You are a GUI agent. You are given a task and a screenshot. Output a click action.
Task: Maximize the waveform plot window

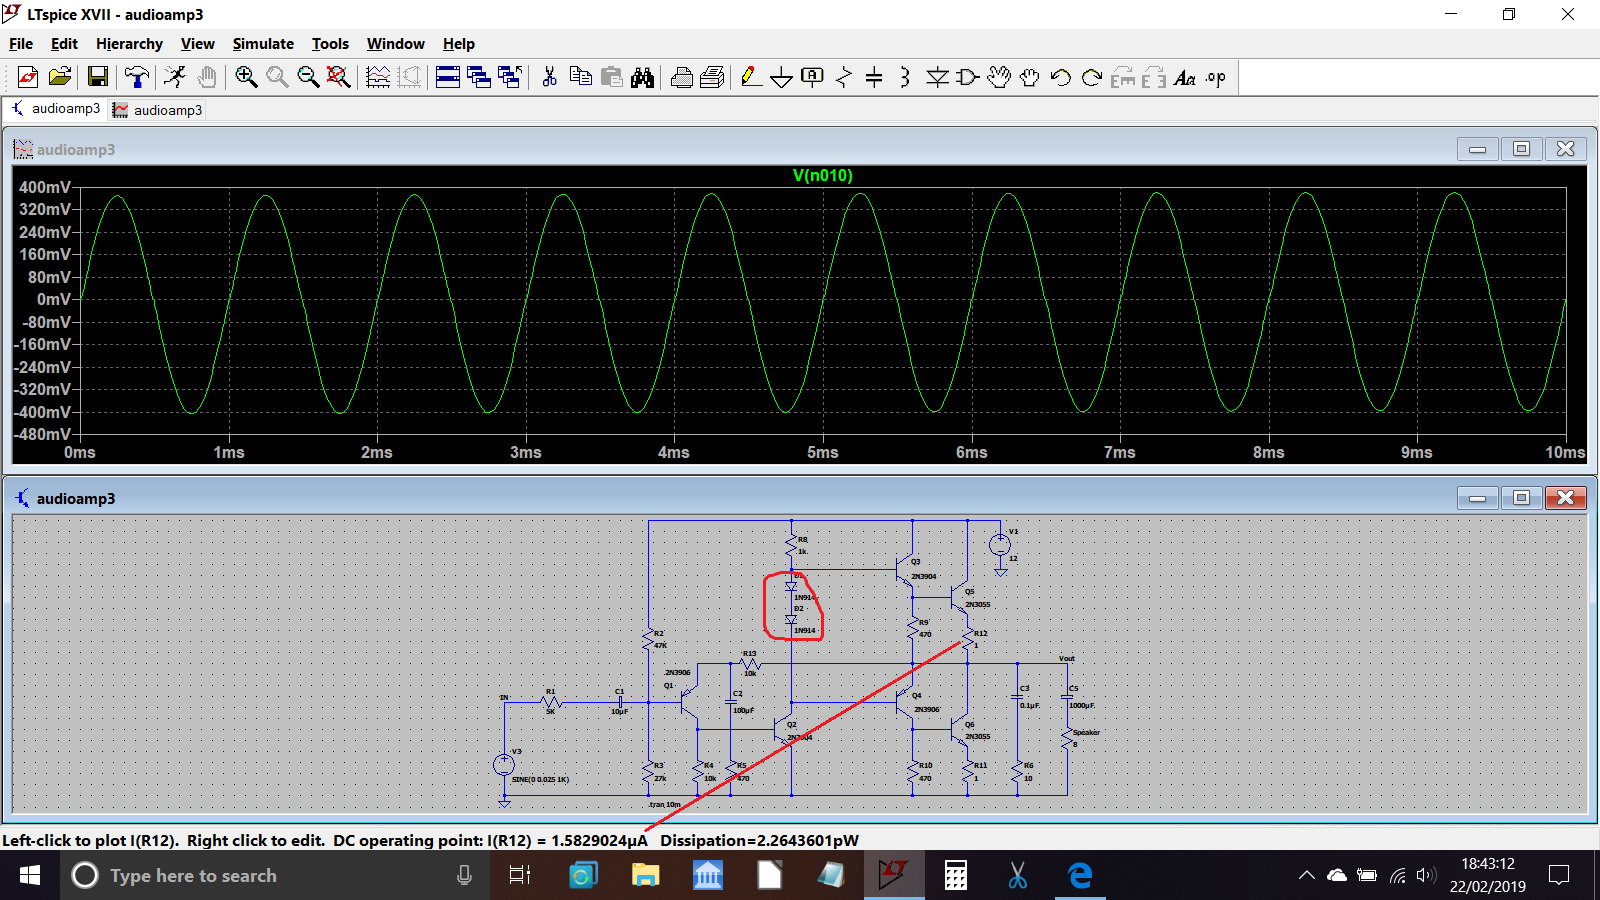tap(1521, 149)
